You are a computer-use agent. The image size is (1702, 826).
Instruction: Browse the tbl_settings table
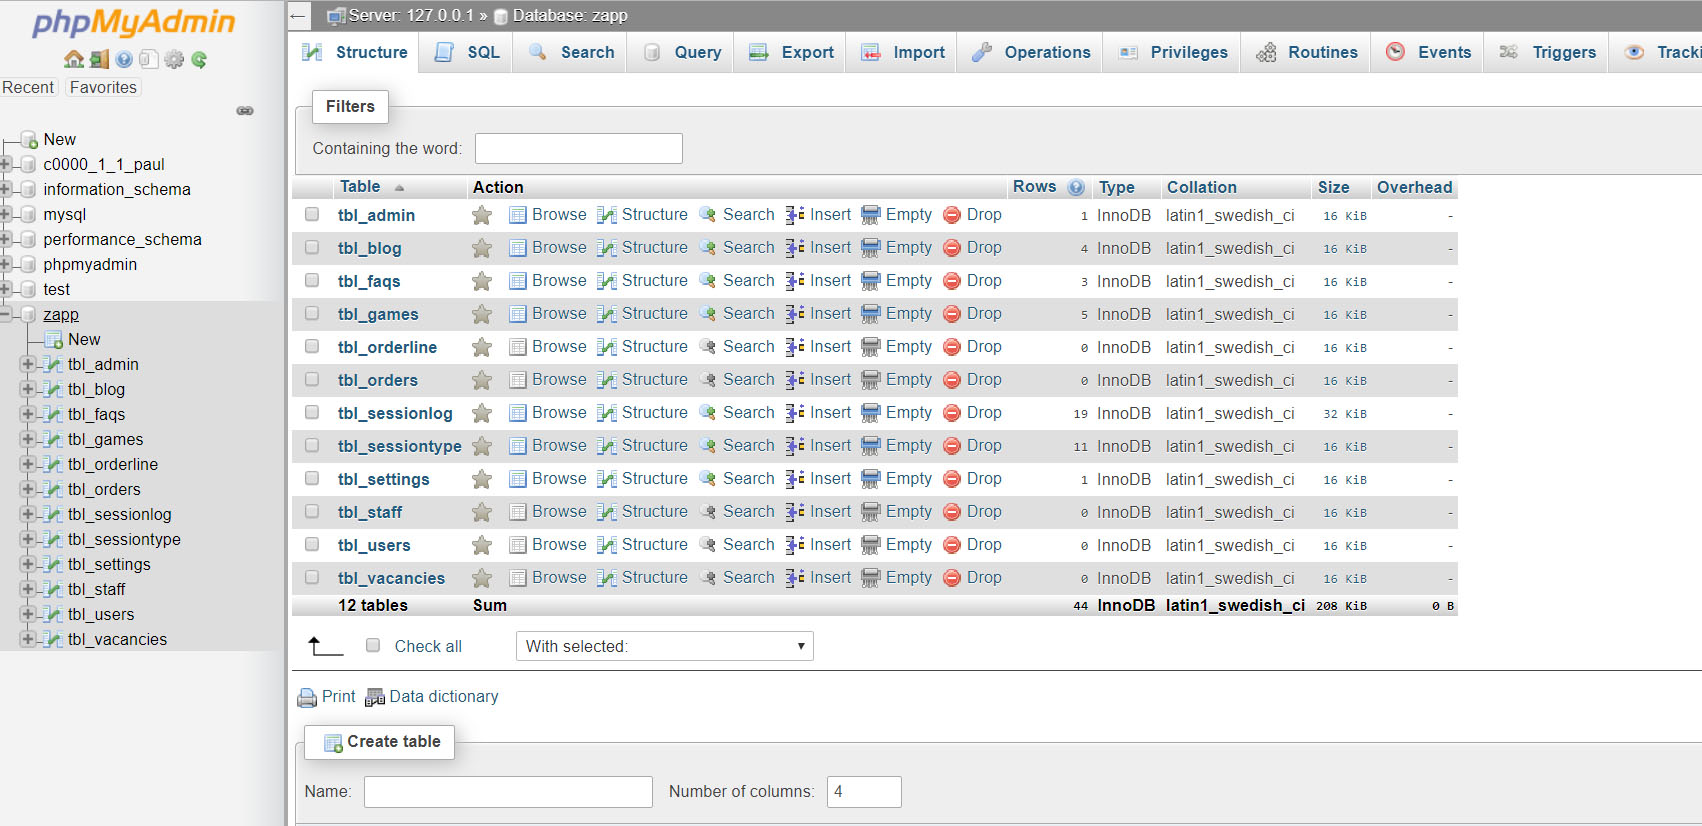[548, 479]
